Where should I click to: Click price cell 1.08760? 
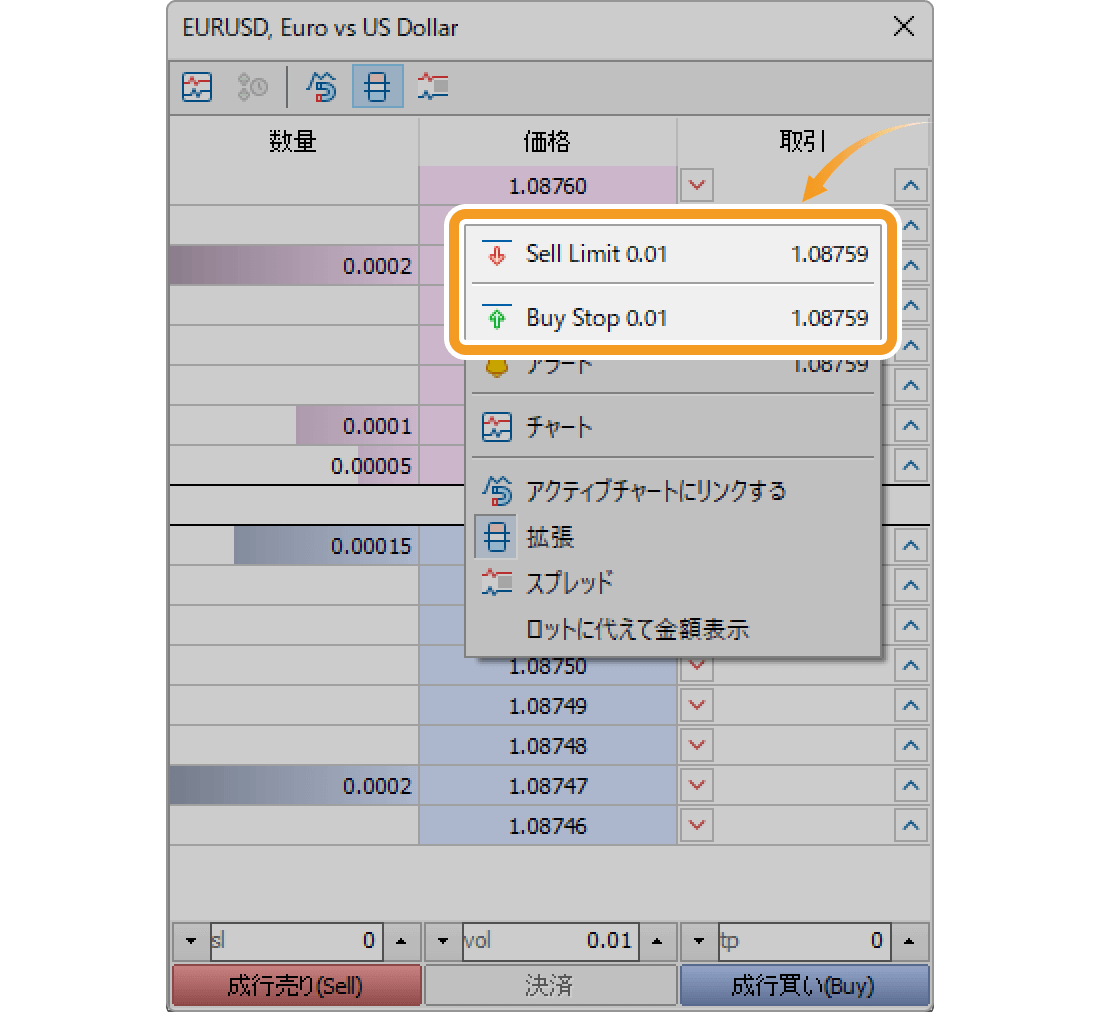[x=547, y=186]
